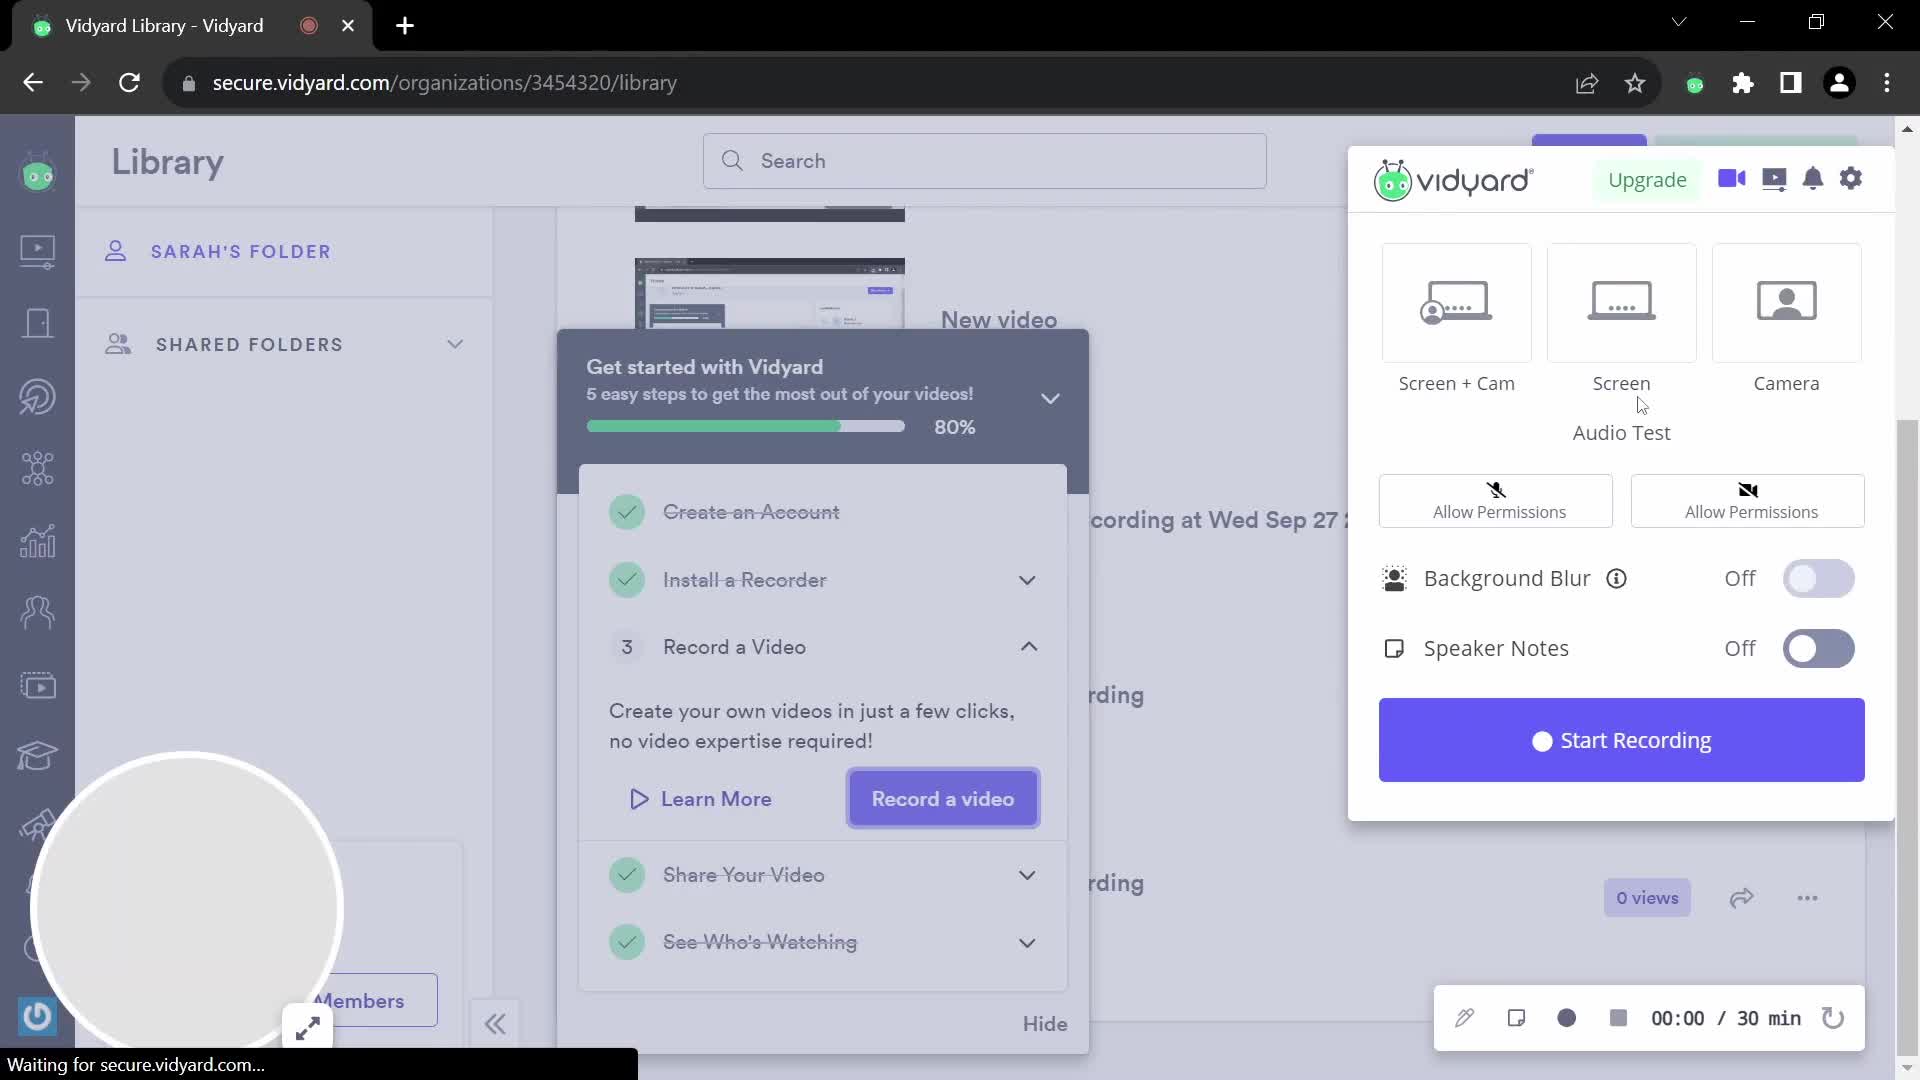
Task: Reload the page with the refresh button
Action: 129,83
